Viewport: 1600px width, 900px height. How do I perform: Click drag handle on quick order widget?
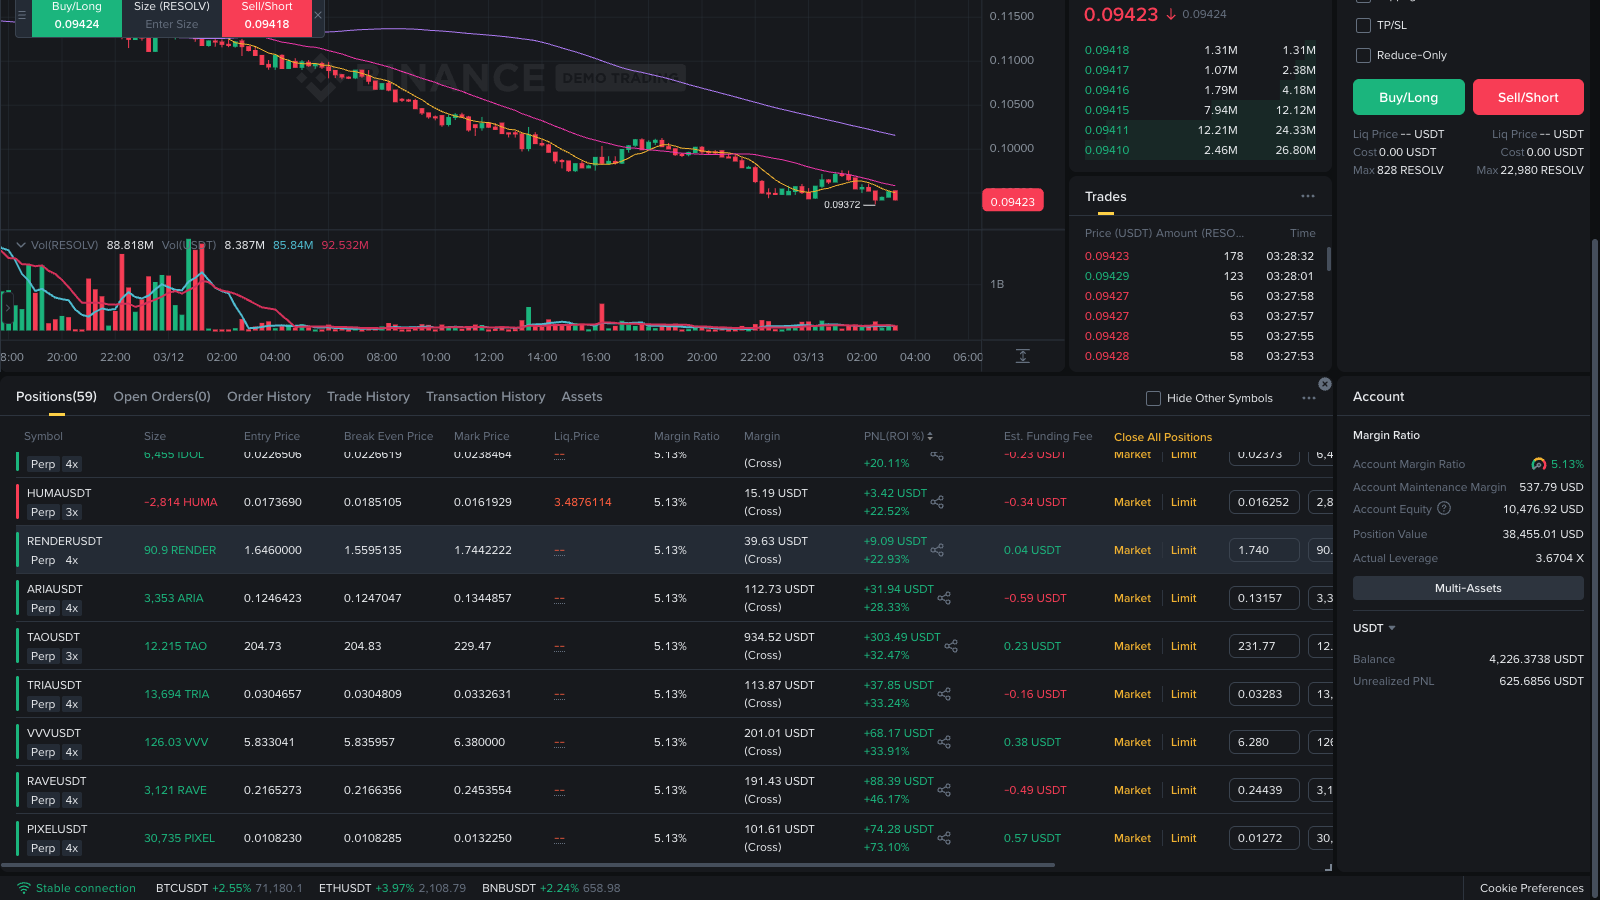pyautogui.click(x=22, y=15)
